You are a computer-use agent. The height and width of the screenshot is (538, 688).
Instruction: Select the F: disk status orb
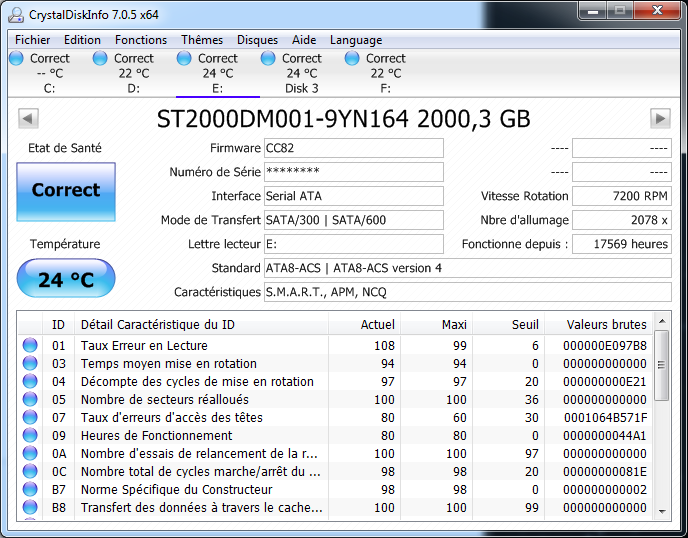[x=352, y=58]
